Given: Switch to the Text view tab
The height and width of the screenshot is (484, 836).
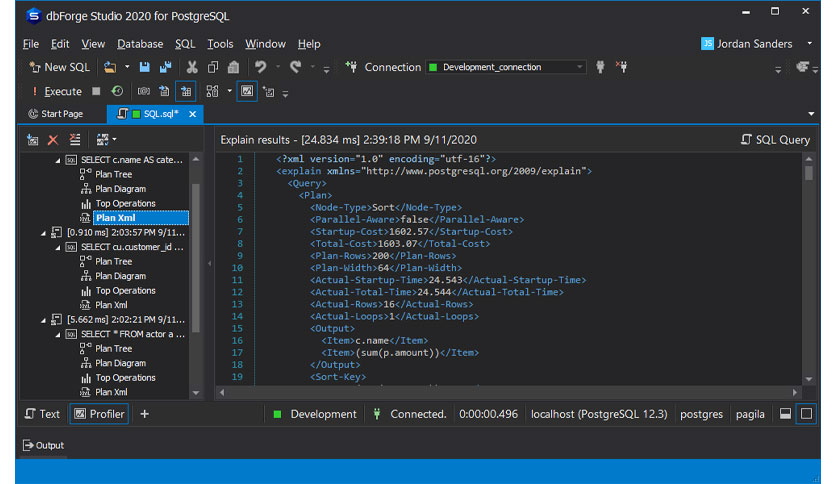Looking at the screenshot, I should 43,414.
